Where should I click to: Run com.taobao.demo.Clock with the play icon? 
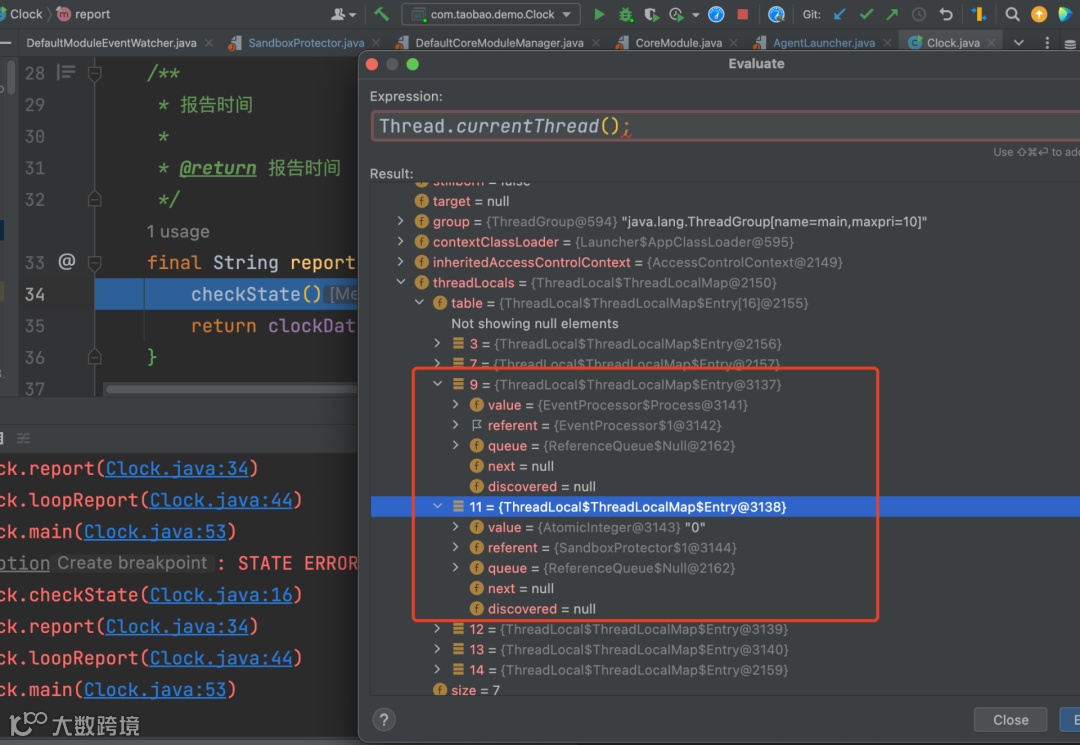click(x=599, y=14)
